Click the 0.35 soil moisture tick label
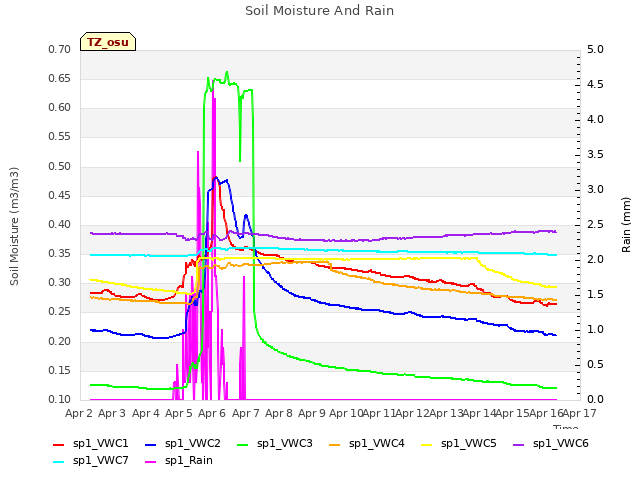Screen dimensions: 640x480 tap(60, 254)
